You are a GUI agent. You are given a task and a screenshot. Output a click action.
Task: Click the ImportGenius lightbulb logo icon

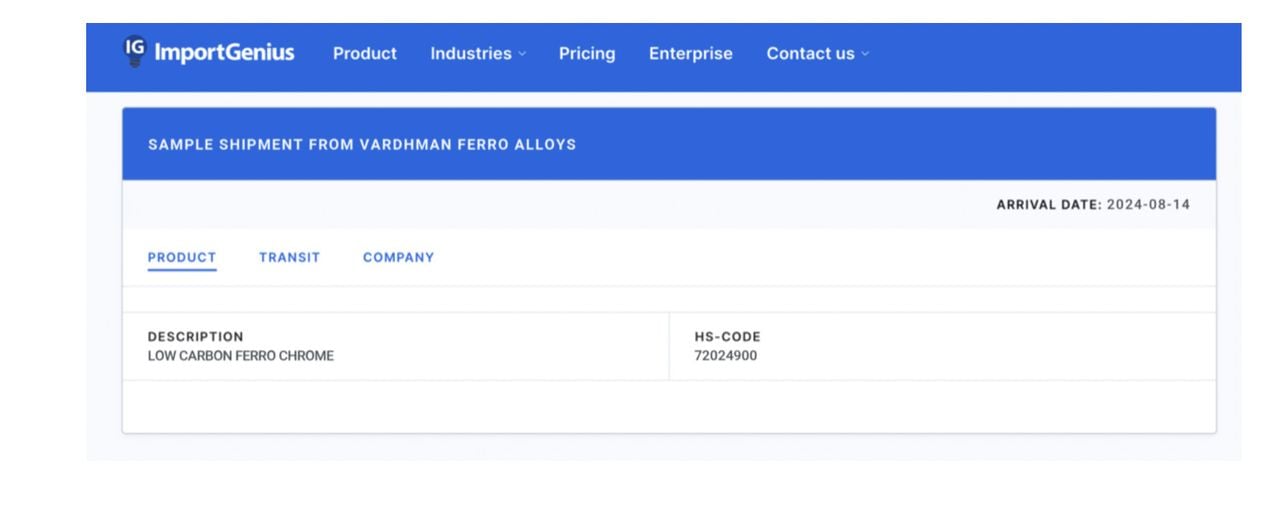click(x=134, y=50)
